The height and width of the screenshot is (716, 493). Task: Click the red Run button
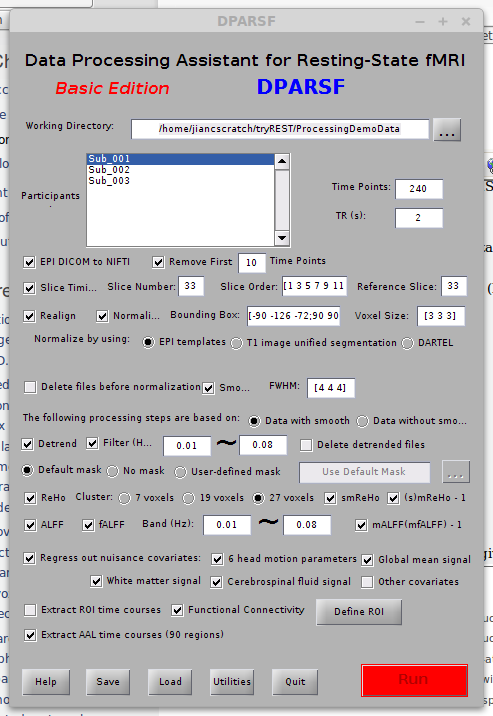[414, 680]
